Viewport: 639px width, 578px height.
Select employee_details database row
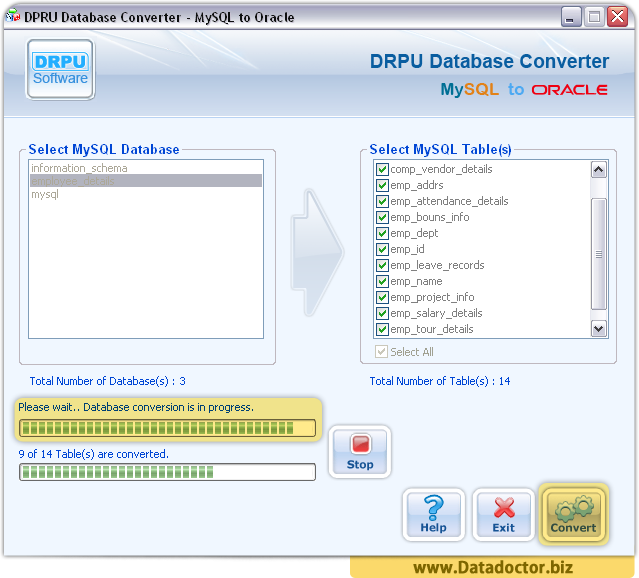pos(145,181)
